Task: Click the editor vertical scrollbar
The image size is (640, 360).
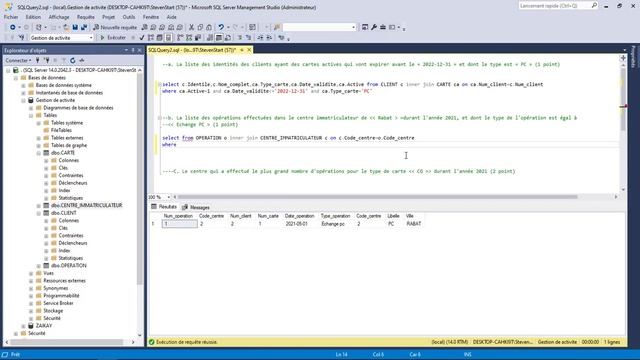Action: [x=623, y=99]
